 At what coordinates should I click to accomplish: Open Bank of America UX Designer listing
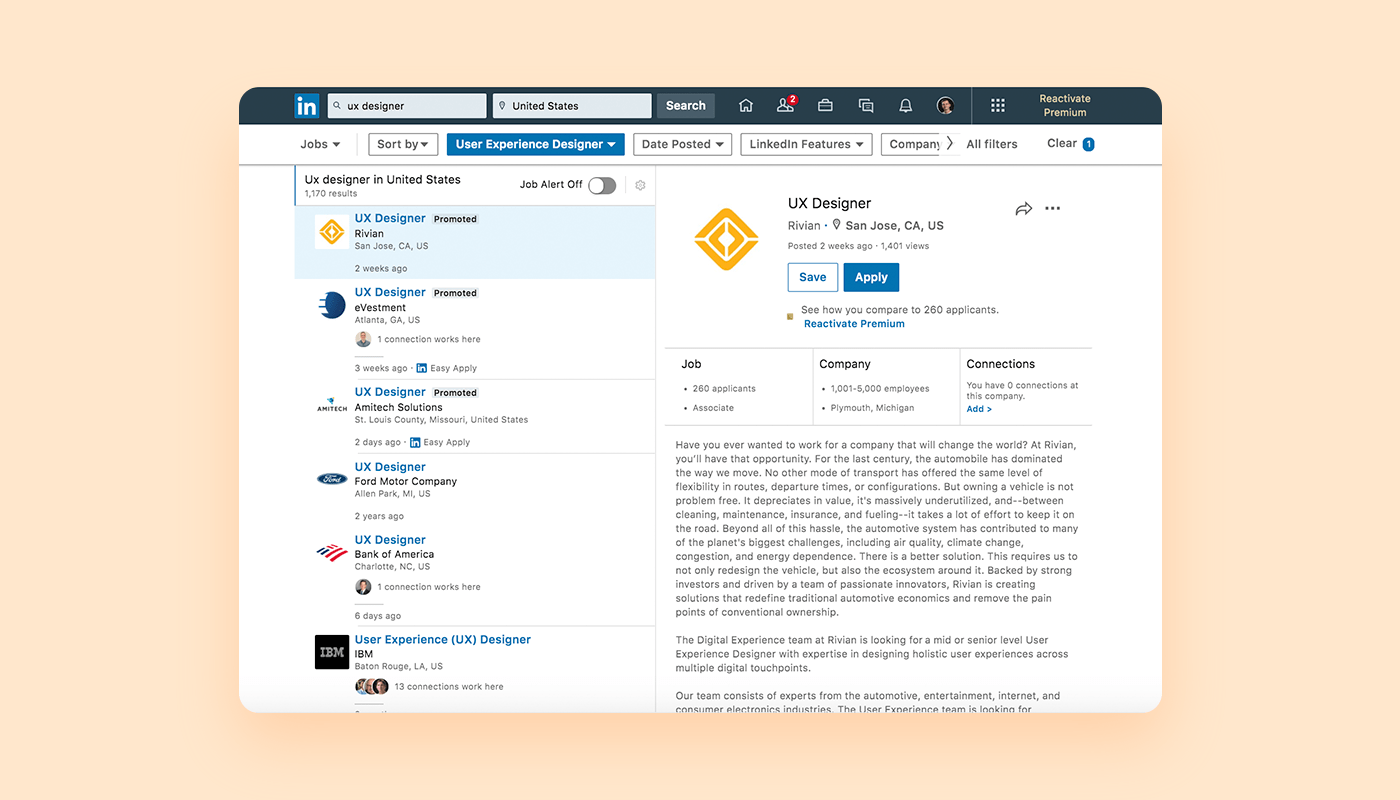(390, 540)
